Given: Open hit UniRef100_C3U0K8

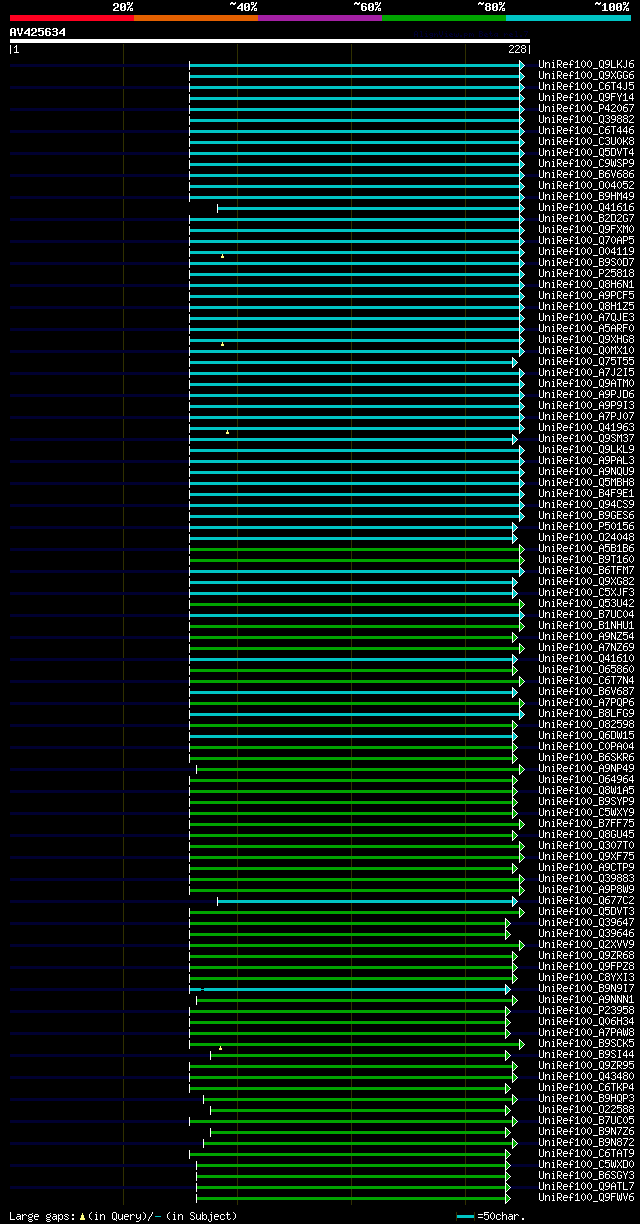Looking at the screenshot, I should tap(586, 141).
